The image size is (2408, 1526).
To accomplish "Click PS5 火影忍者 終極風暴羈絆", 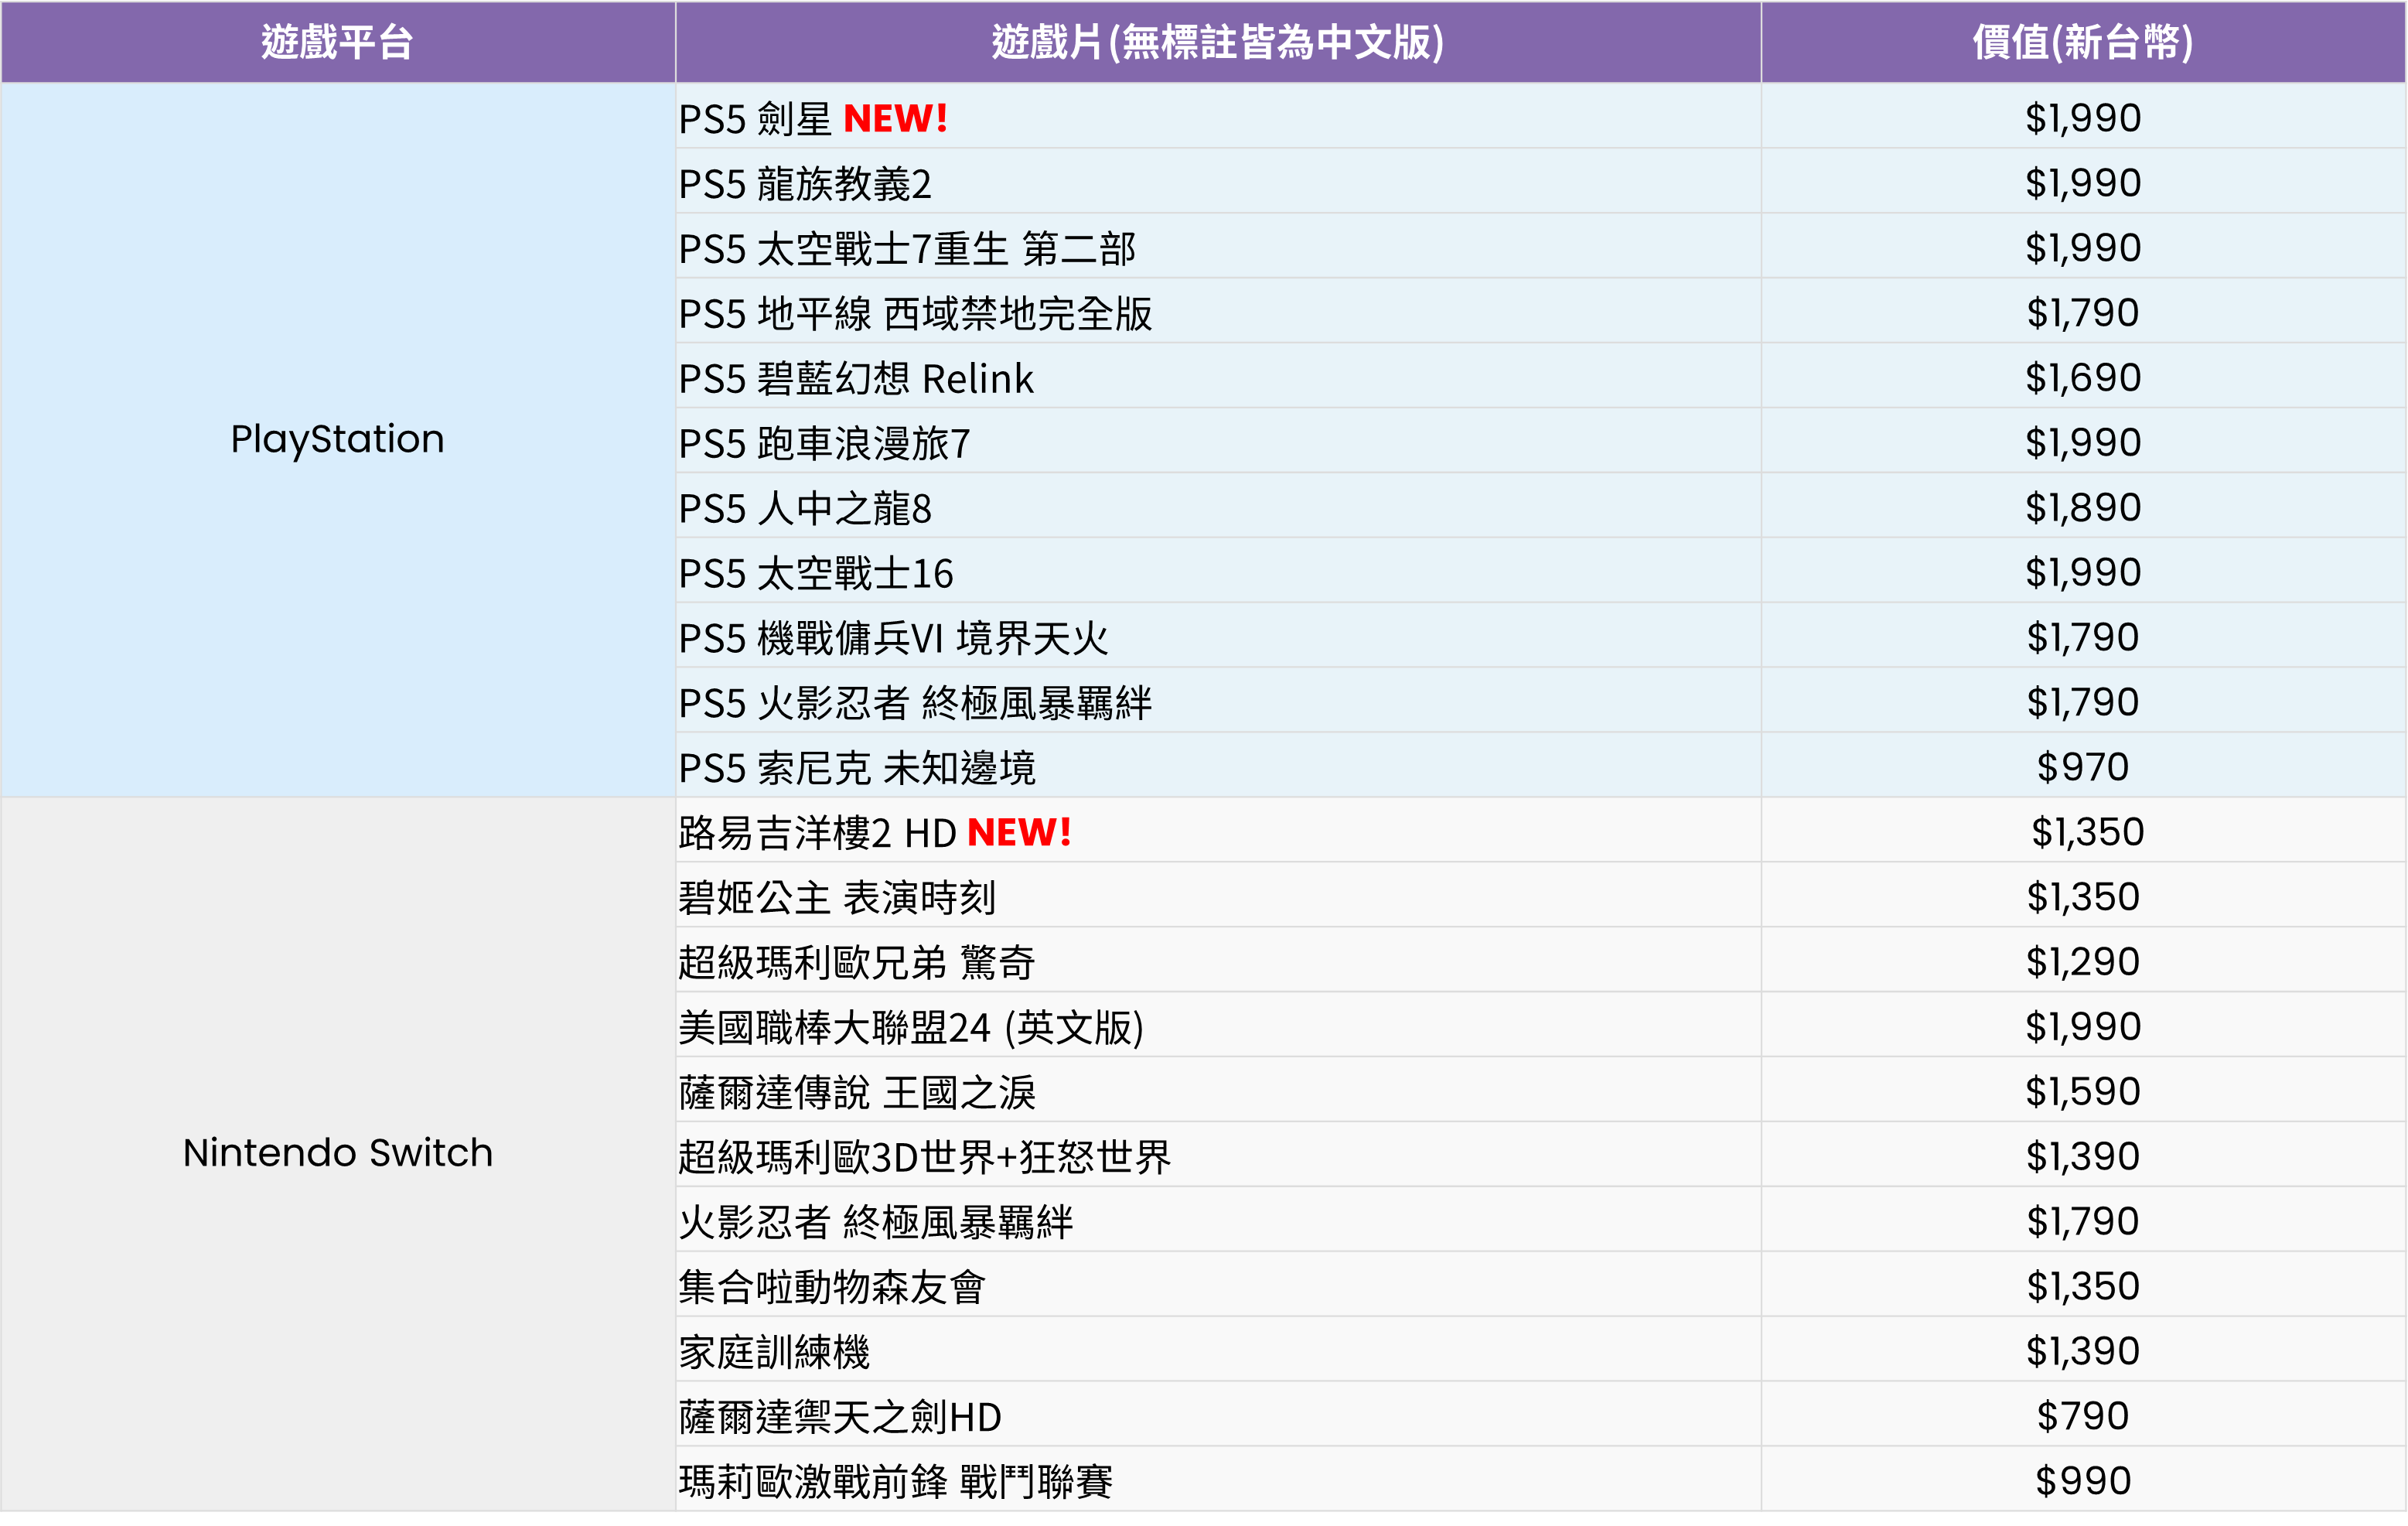I will pos(915,703).
